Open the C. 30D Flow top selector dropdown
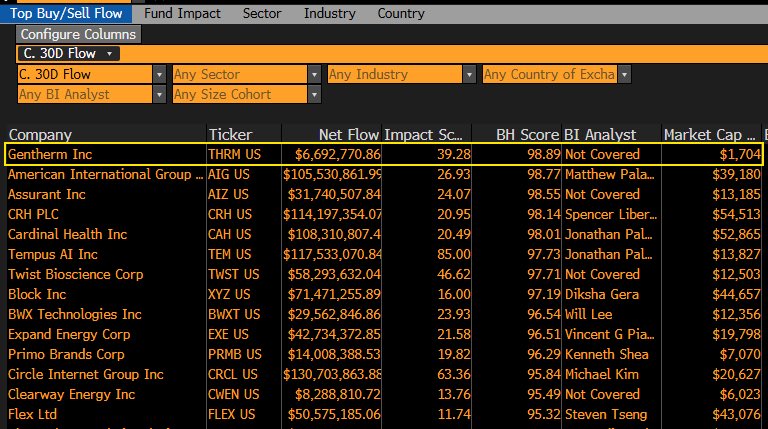The image size is (768, 429). click(x=68, y=53)
